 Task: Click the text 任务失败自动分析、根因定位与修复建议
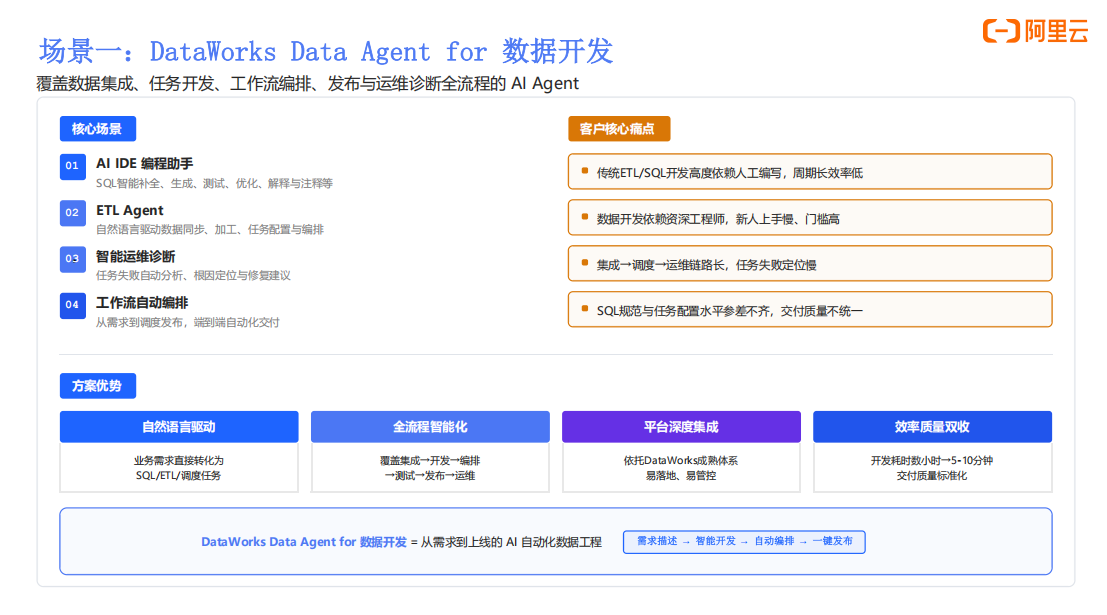193,275
